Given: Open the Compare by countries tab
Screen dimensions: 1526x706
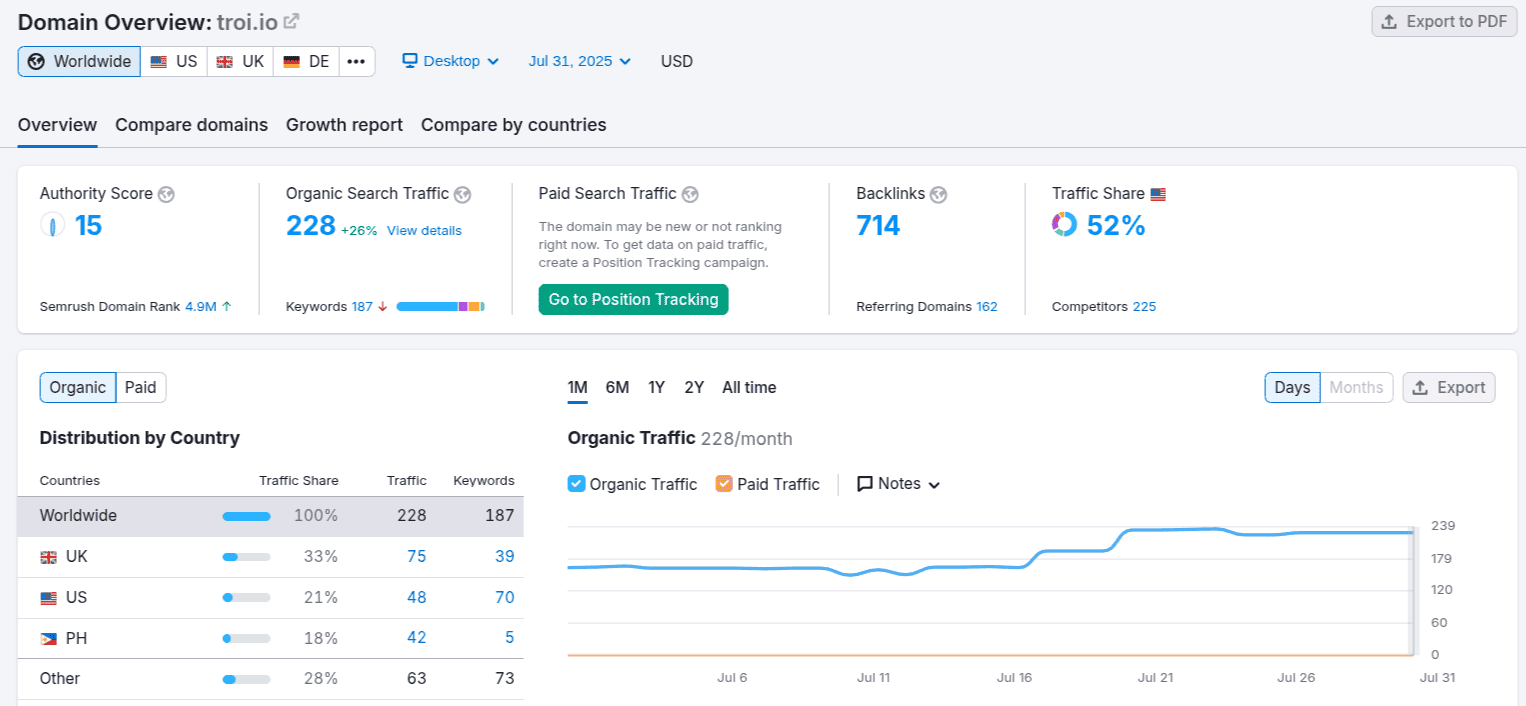Looking at the screenshot, I should click(513, 125).
